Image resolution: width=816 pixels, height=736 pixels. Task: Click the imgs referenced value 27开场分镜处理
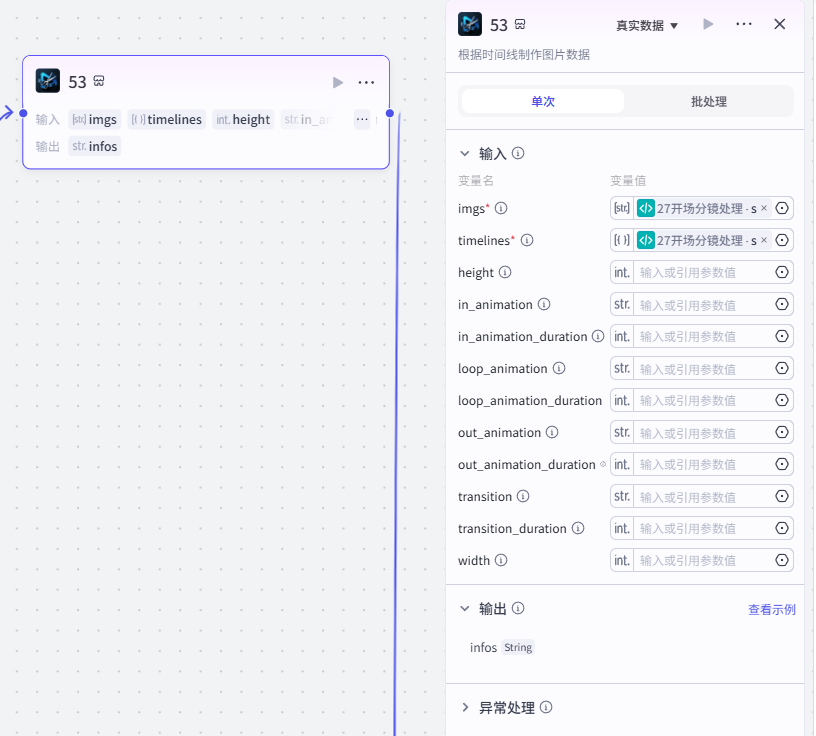pos(702,208)
